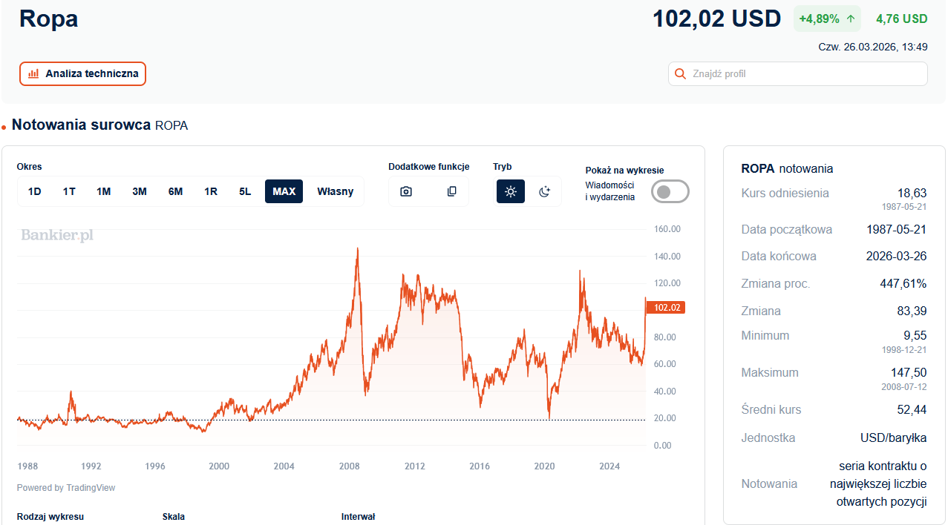Select the 1T period tab

(69, 192)
